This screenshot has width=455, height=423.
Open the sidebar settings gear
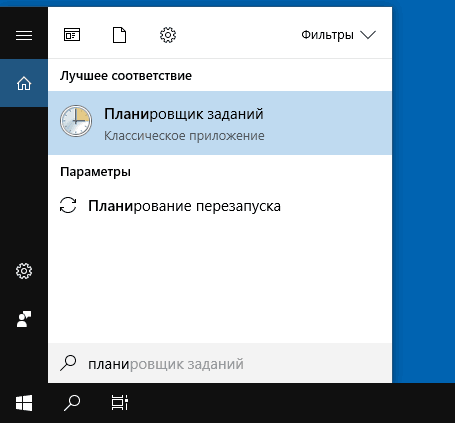pos(24,271)
